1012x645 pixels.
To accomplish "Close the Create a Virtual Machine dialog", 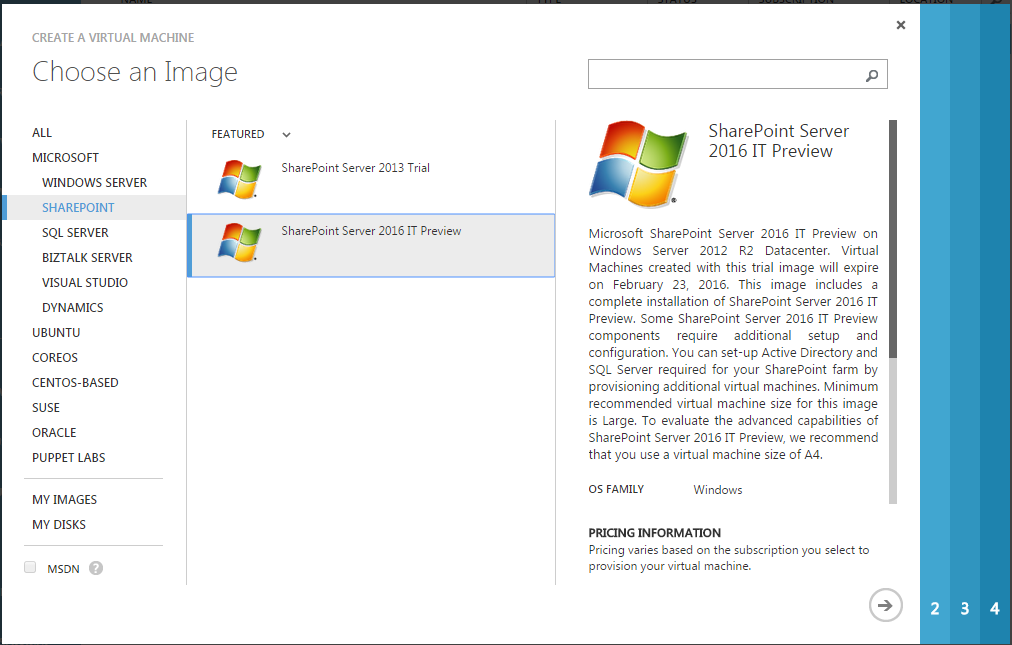I will pyautogui.click(x=901, y=25).
